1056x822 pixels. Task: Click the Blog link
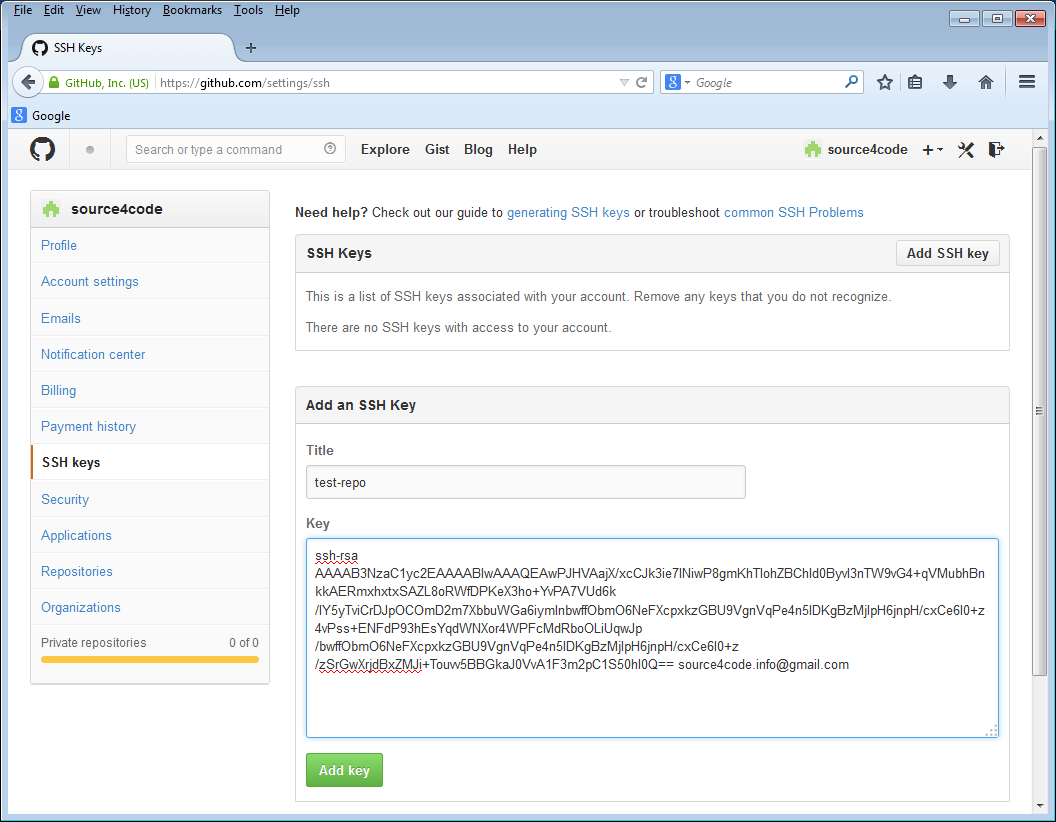click(x=478, y=149)
